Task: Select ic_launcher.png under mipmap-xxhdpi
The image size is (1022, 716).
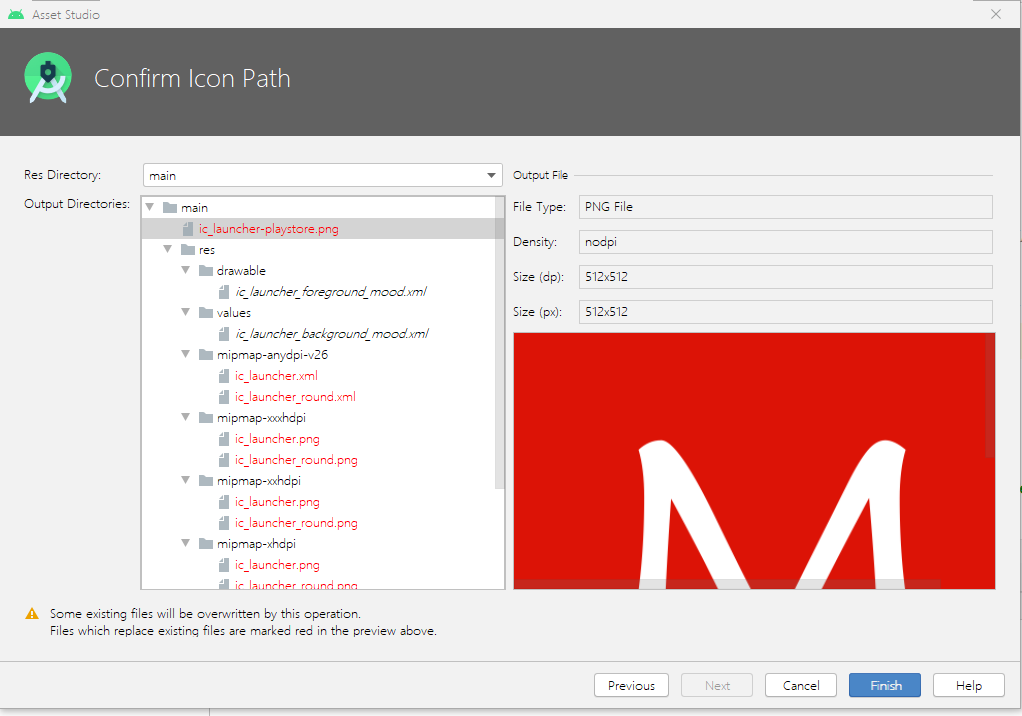Action: 277,502
